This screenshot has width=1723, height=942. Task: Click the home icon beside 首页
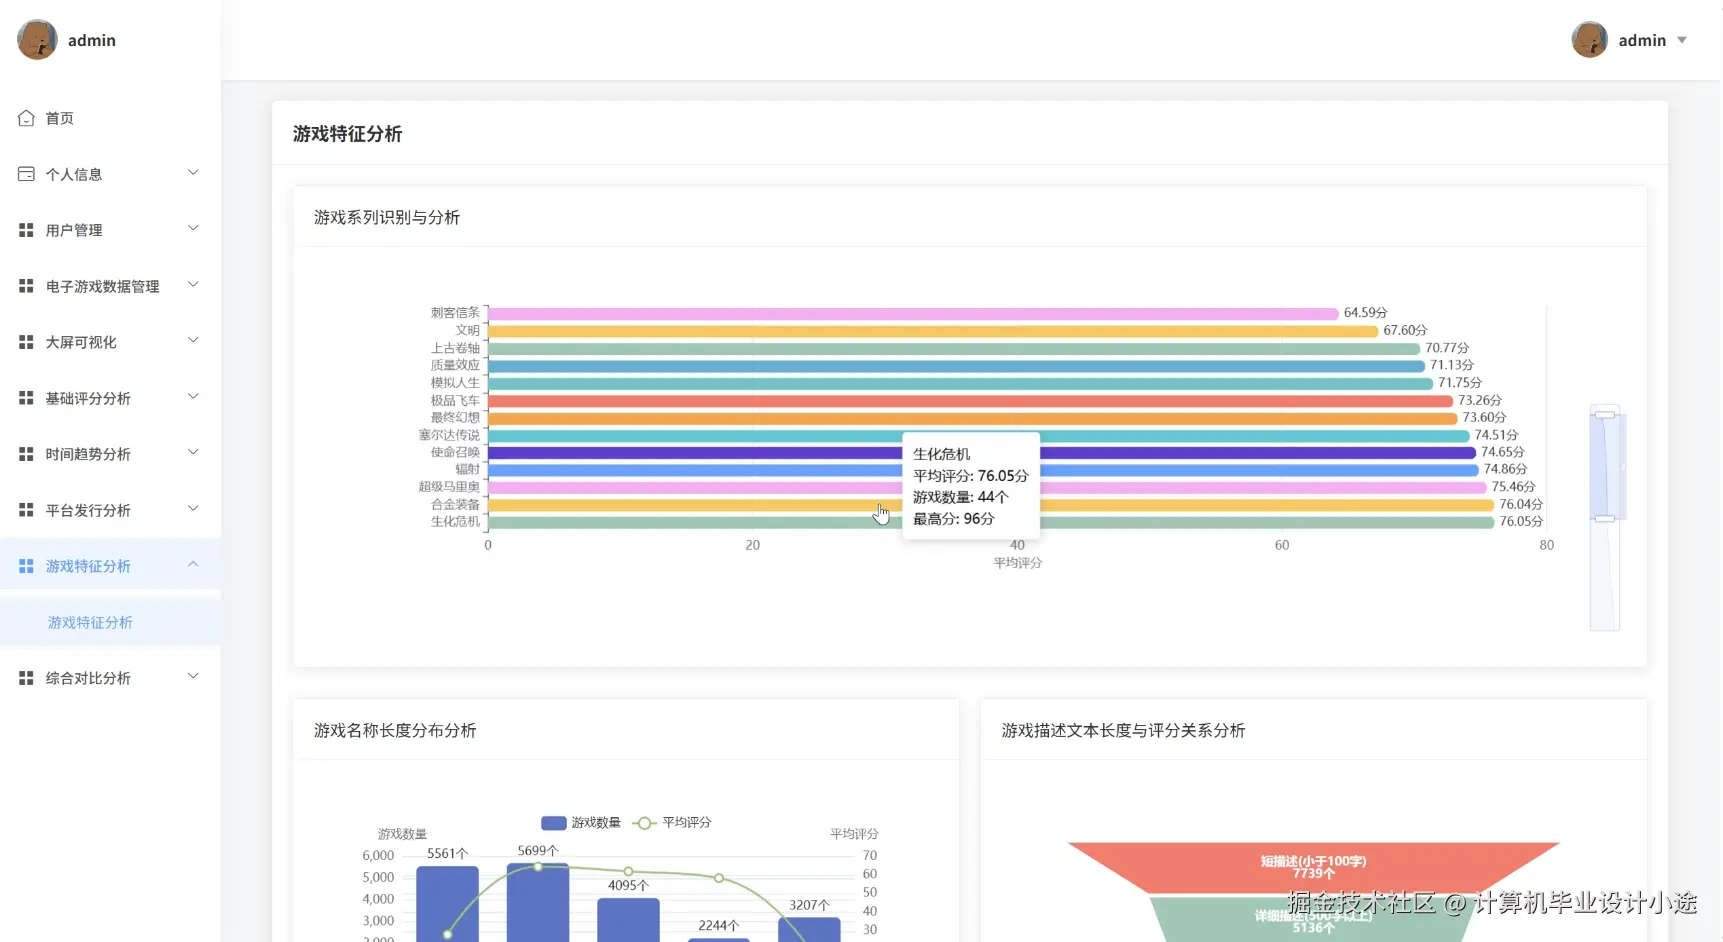pyautogui.click(x=27, y=117)
